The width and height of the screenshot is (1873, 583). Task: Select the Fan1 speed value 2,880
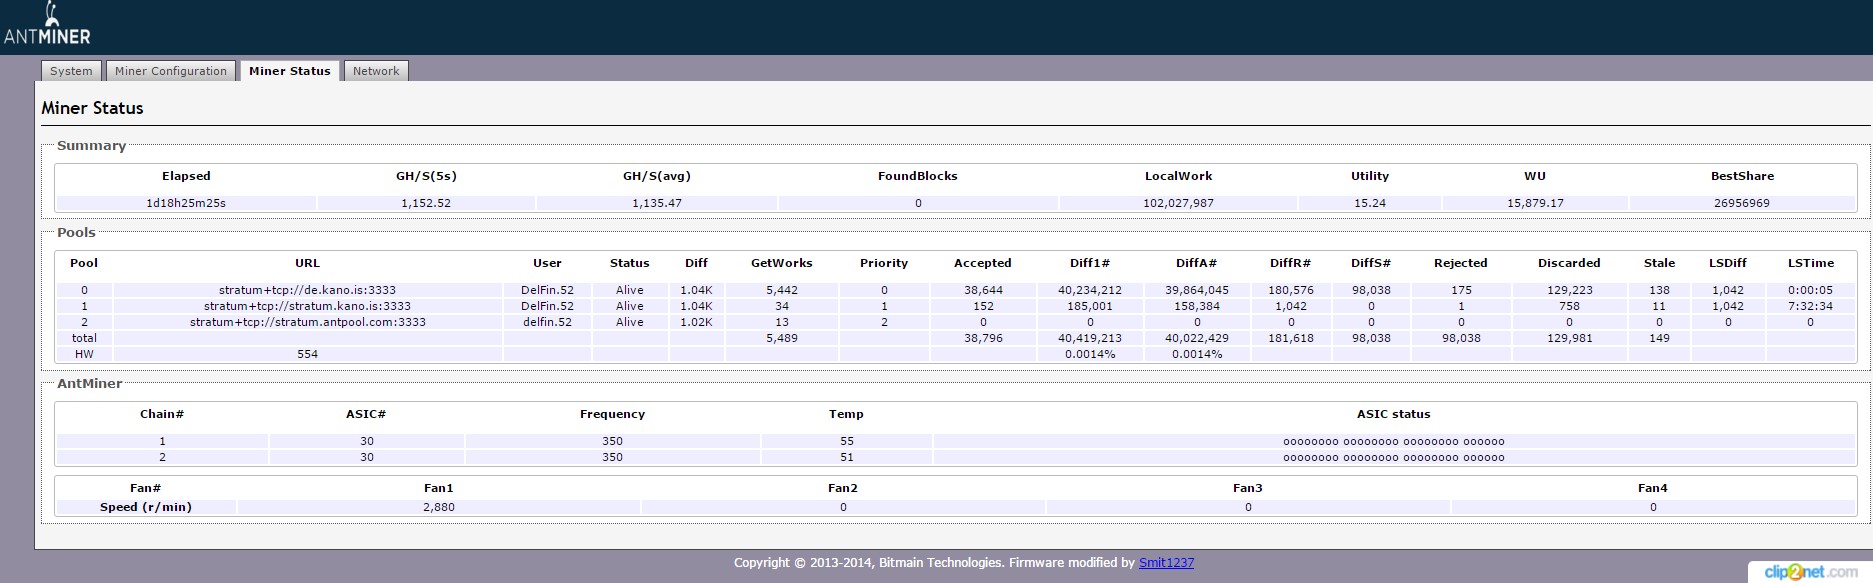[x=439, y=507]
